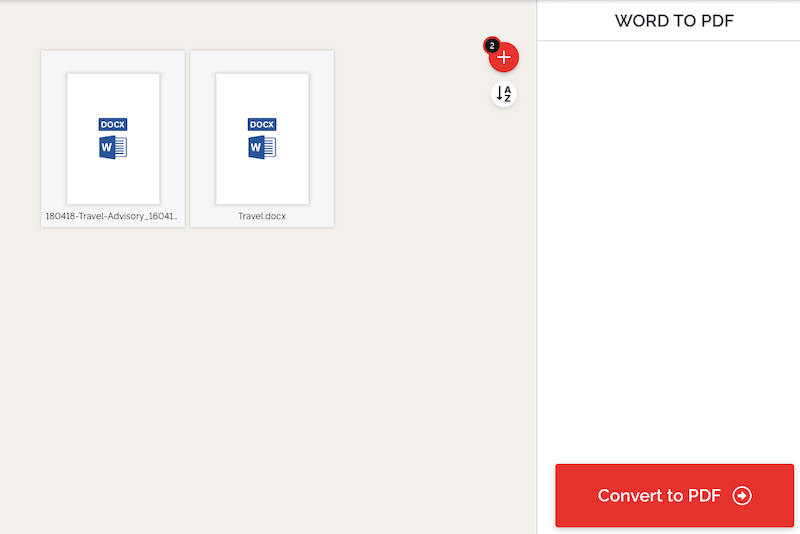The width and height of the screenshot is (800, 534).
Task: Click the Word logo on the Travel.docx file
Action: pyautogui.click(x=262, y=148)
